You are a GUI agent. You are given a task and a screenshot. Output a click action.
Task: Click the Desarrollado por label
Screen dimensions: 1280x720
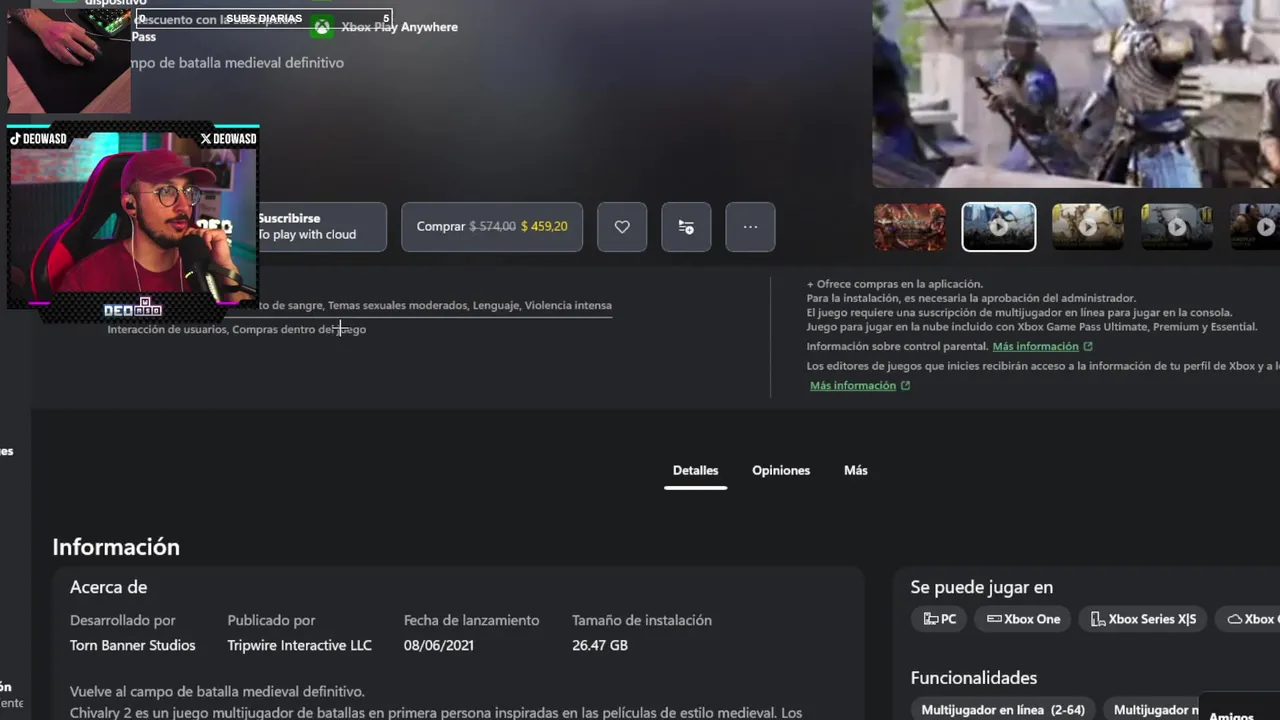(122, 621)
